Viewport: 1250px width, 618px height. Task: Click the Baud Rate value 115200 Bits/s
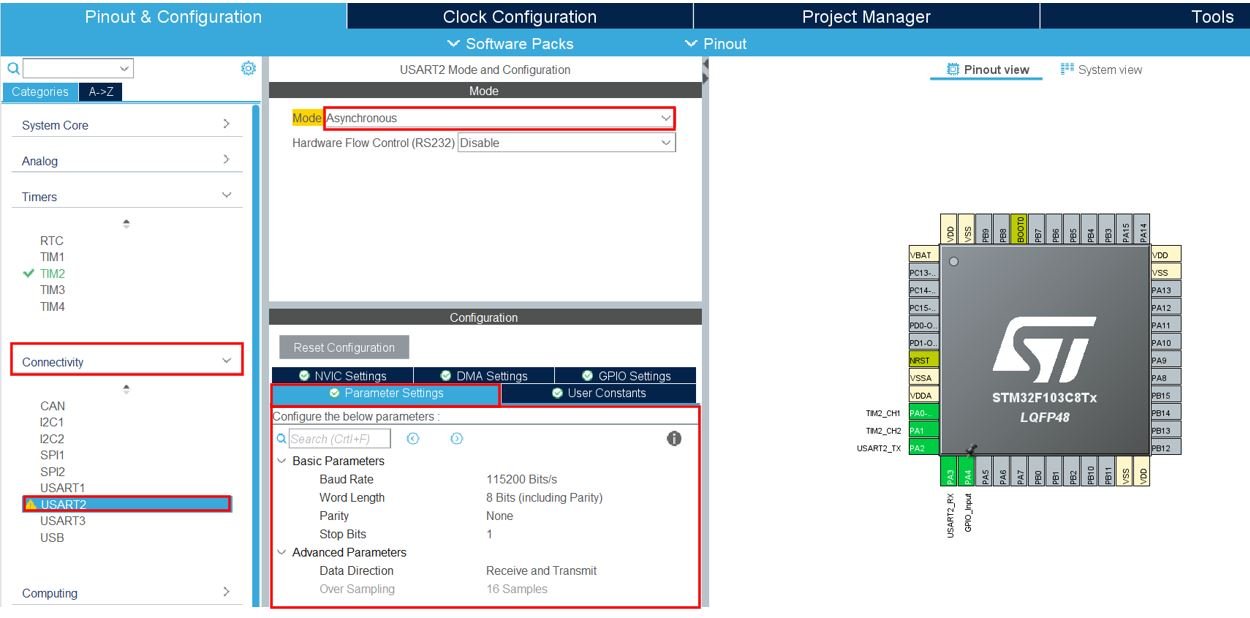(522, 480)
